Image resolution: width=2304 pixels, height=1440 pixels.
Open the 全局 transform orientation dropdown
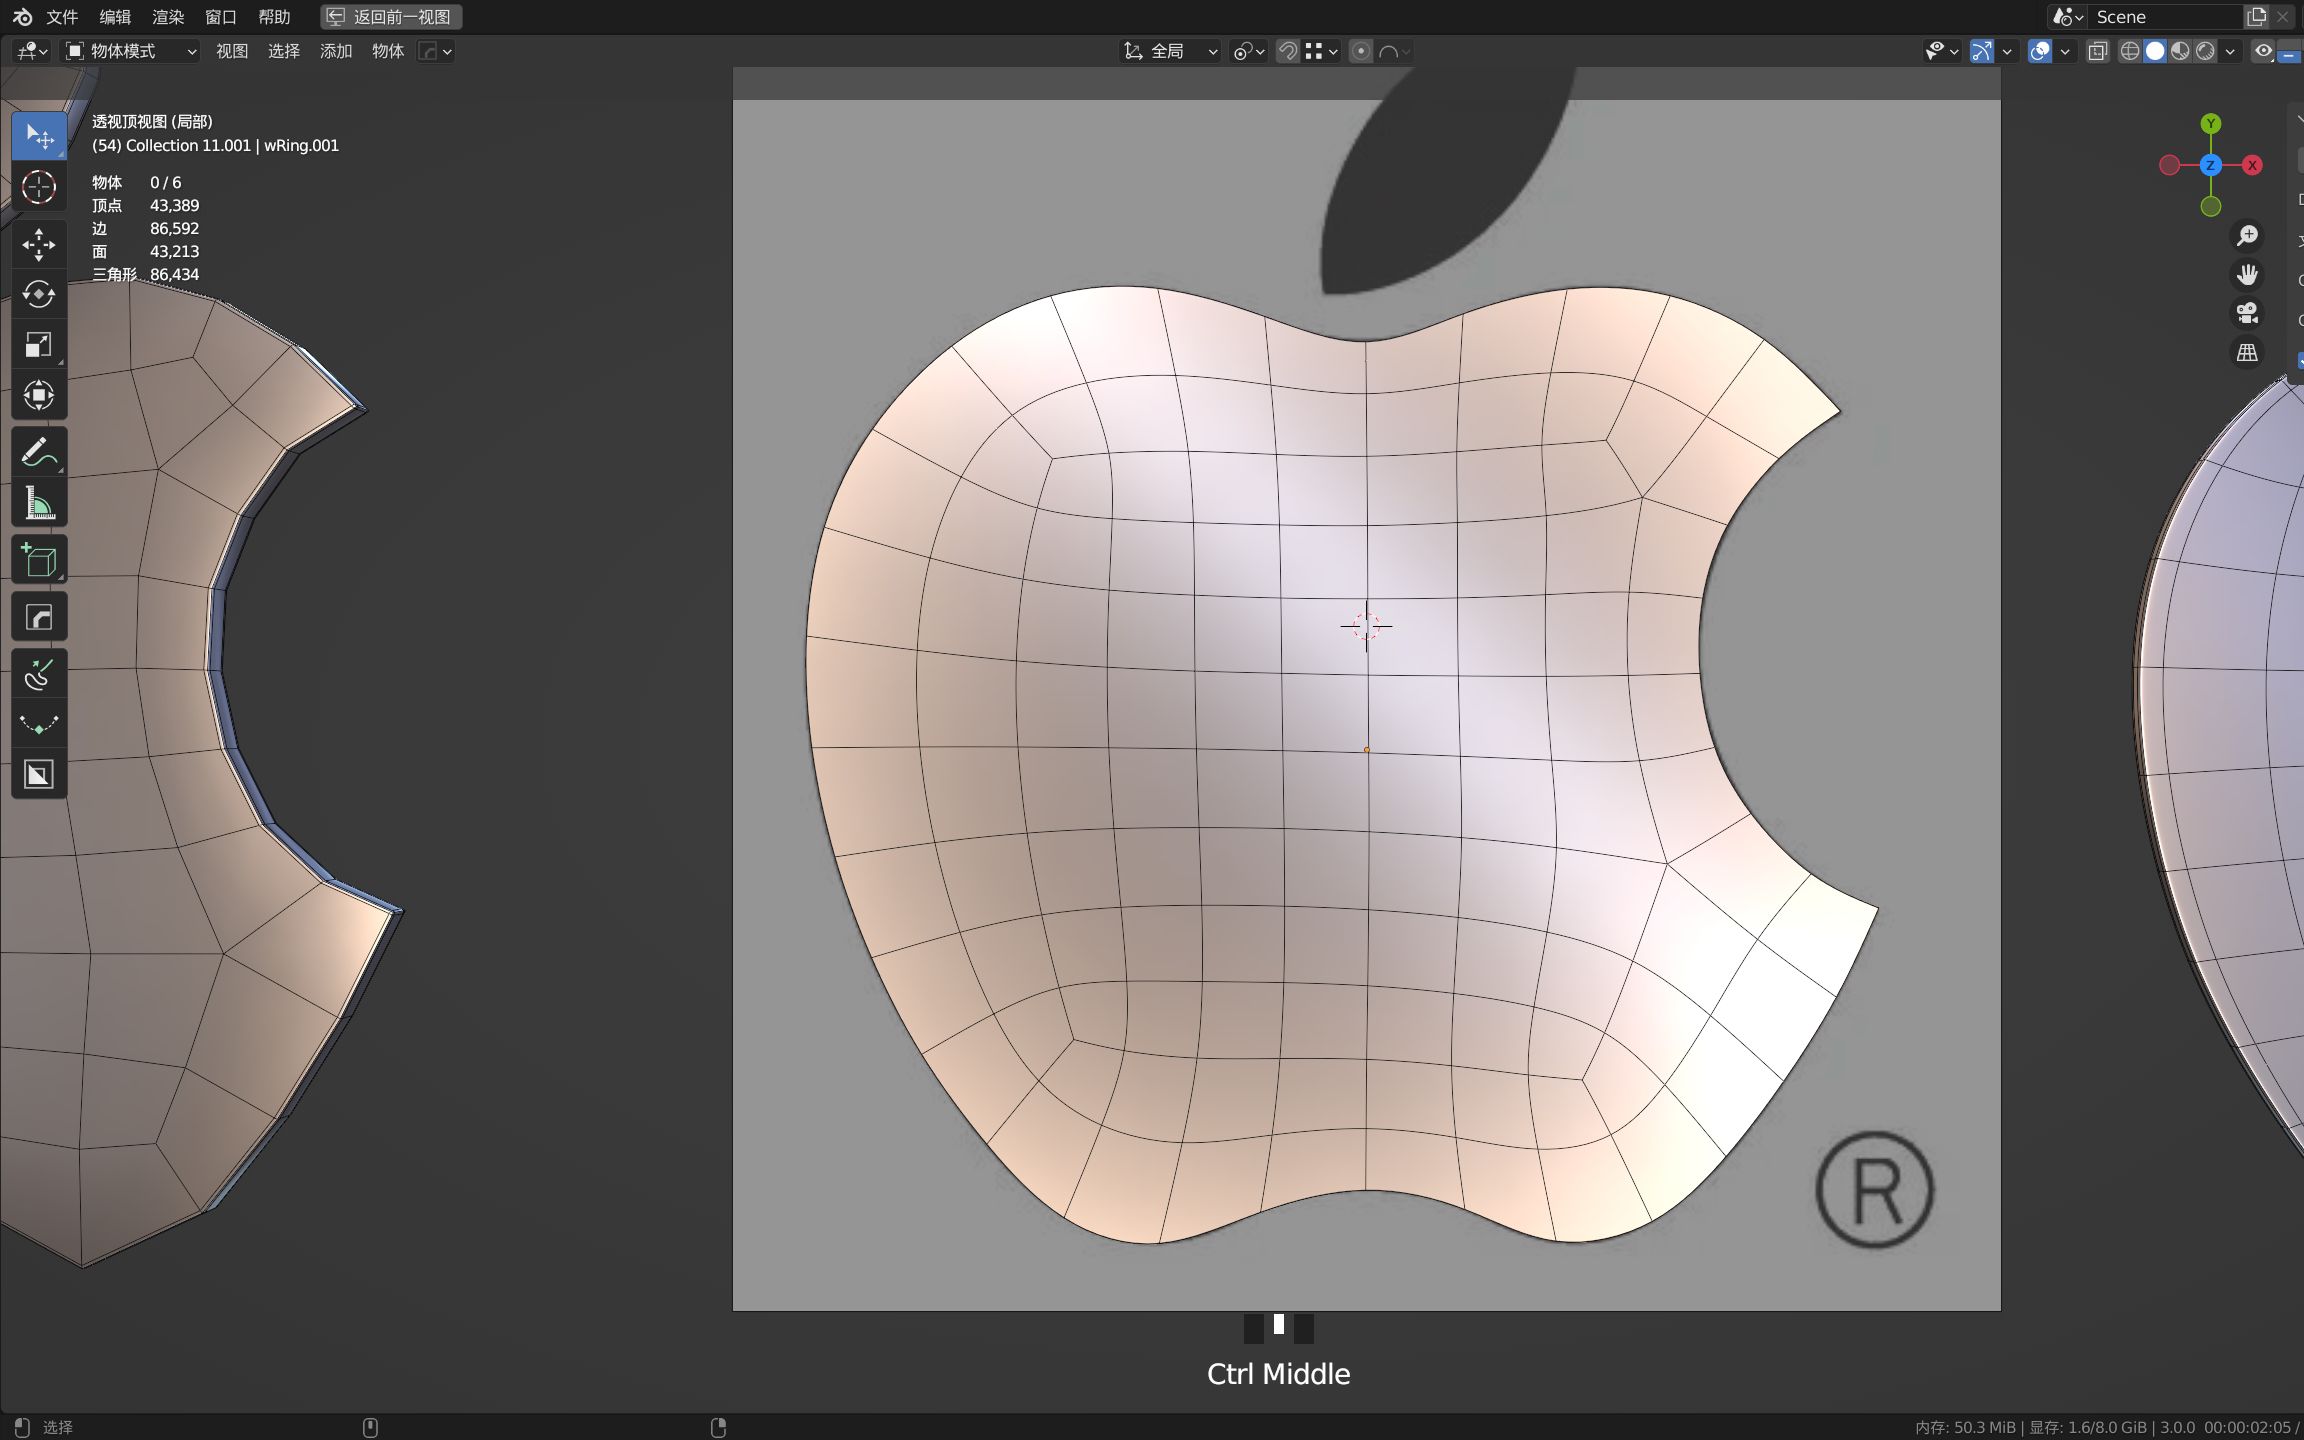pos(1170,51)
